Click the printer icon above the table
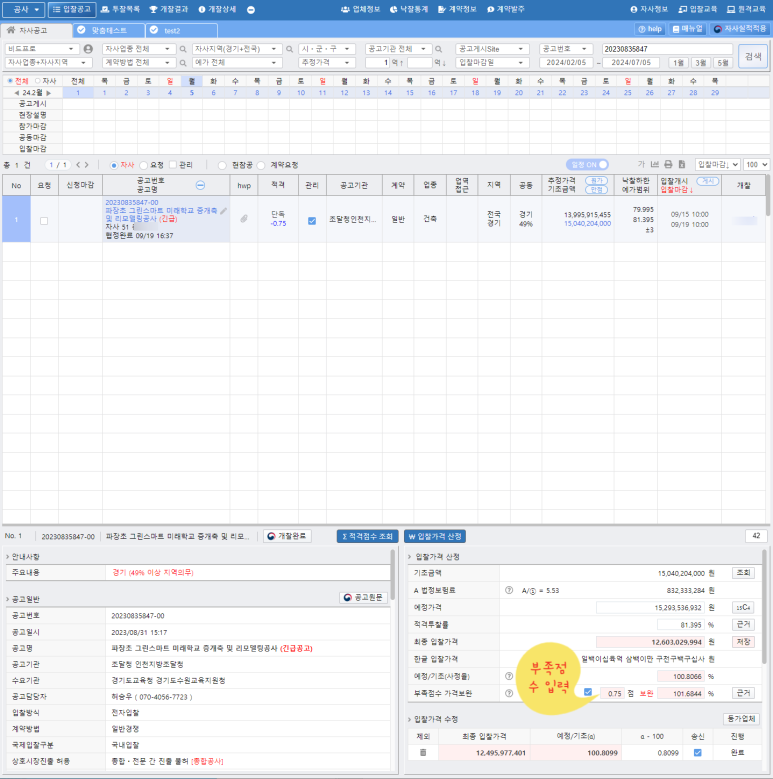Viewport: 773px width, 779px height. (668, 164)
